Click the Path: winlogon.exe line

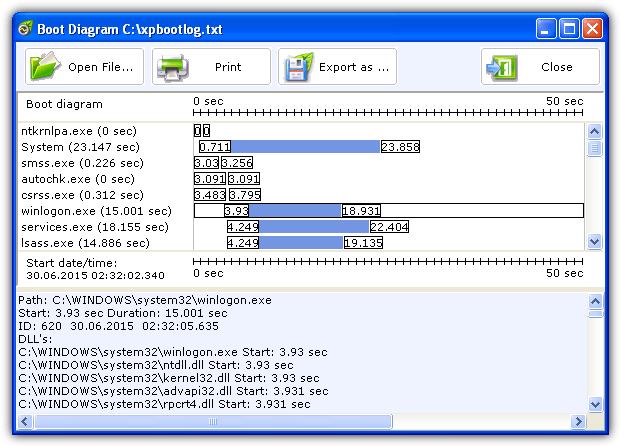(x=145, y=300)
